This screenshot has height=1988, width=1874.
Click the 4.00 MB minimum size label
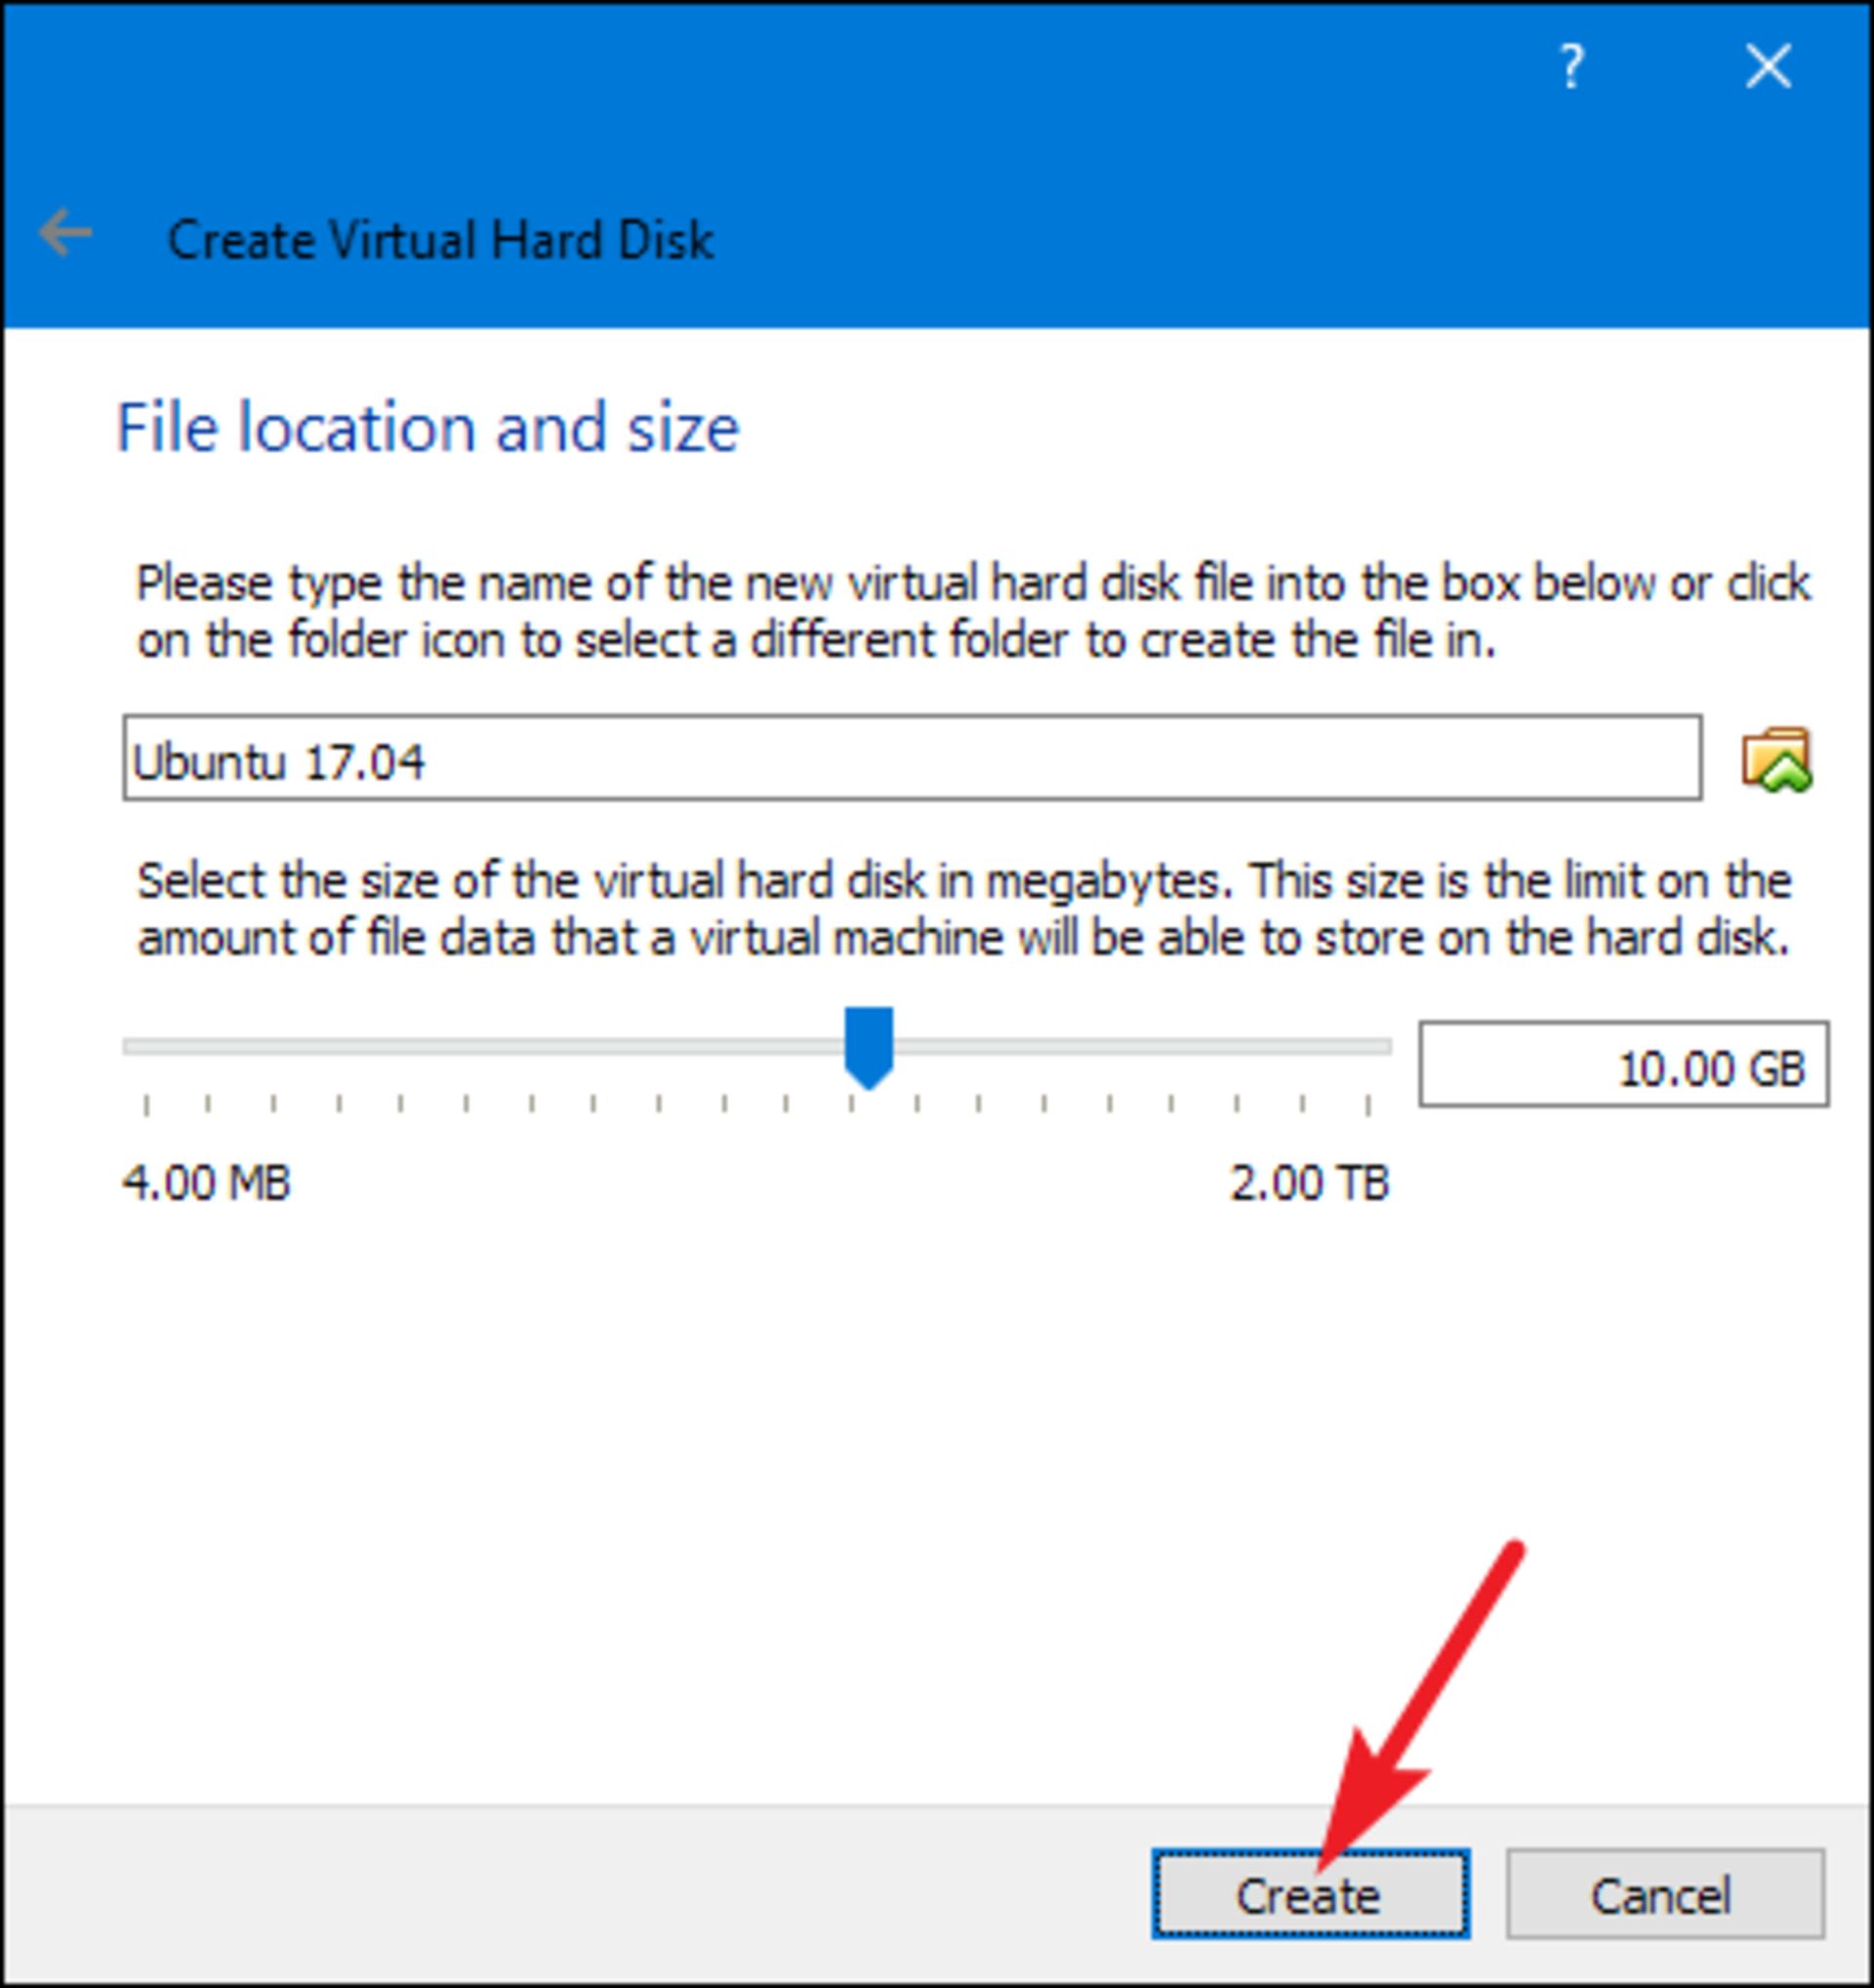coord(207,1183)
